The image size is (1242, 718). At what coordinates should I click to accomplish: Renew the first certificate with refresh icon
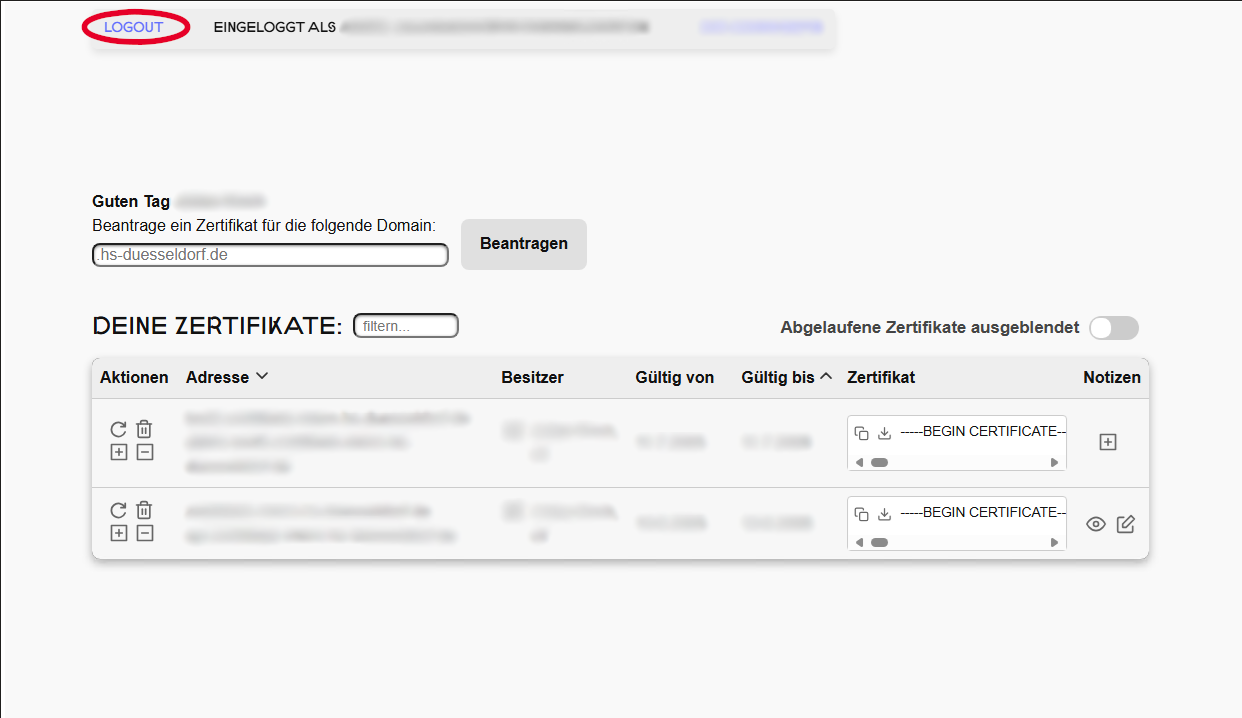[118, 429]
